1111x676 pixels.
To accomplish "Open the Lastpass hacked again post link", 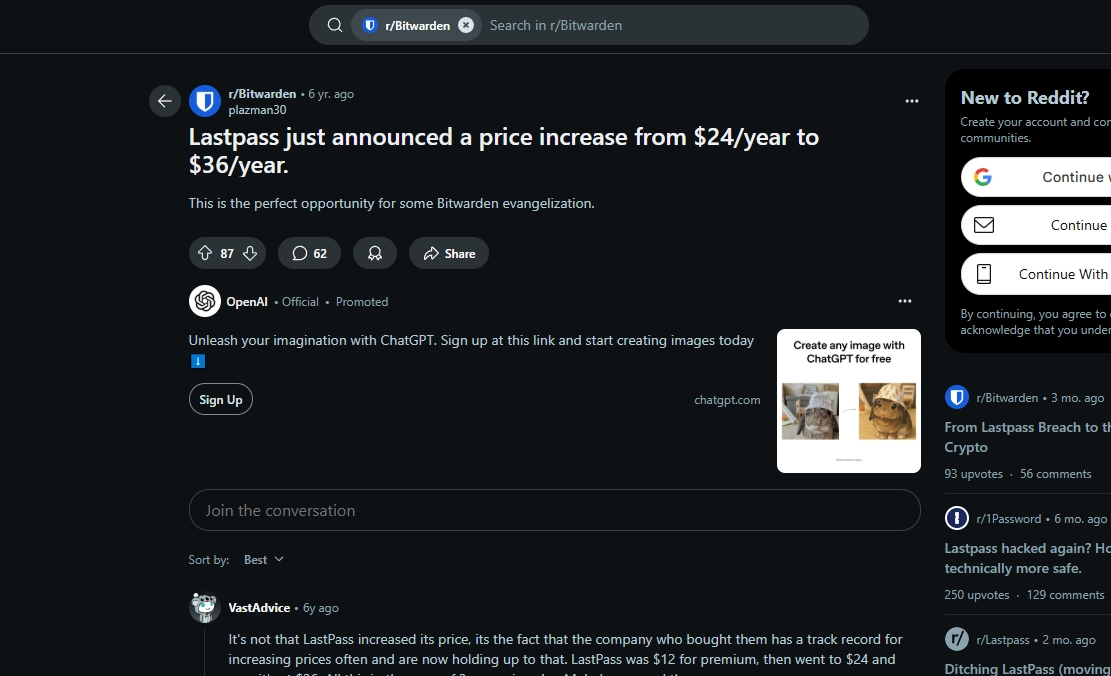I will pyautogui.click(x=1027, y=558).
